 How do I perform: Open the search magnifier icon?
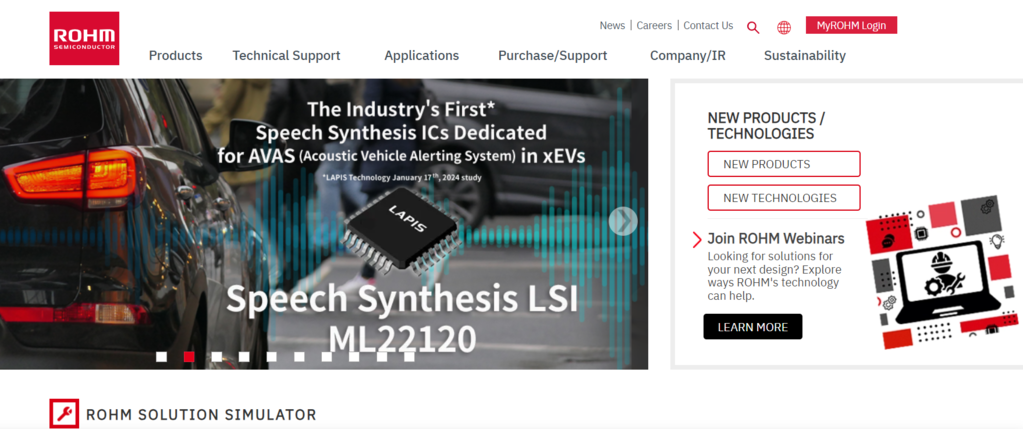(753, 27)
